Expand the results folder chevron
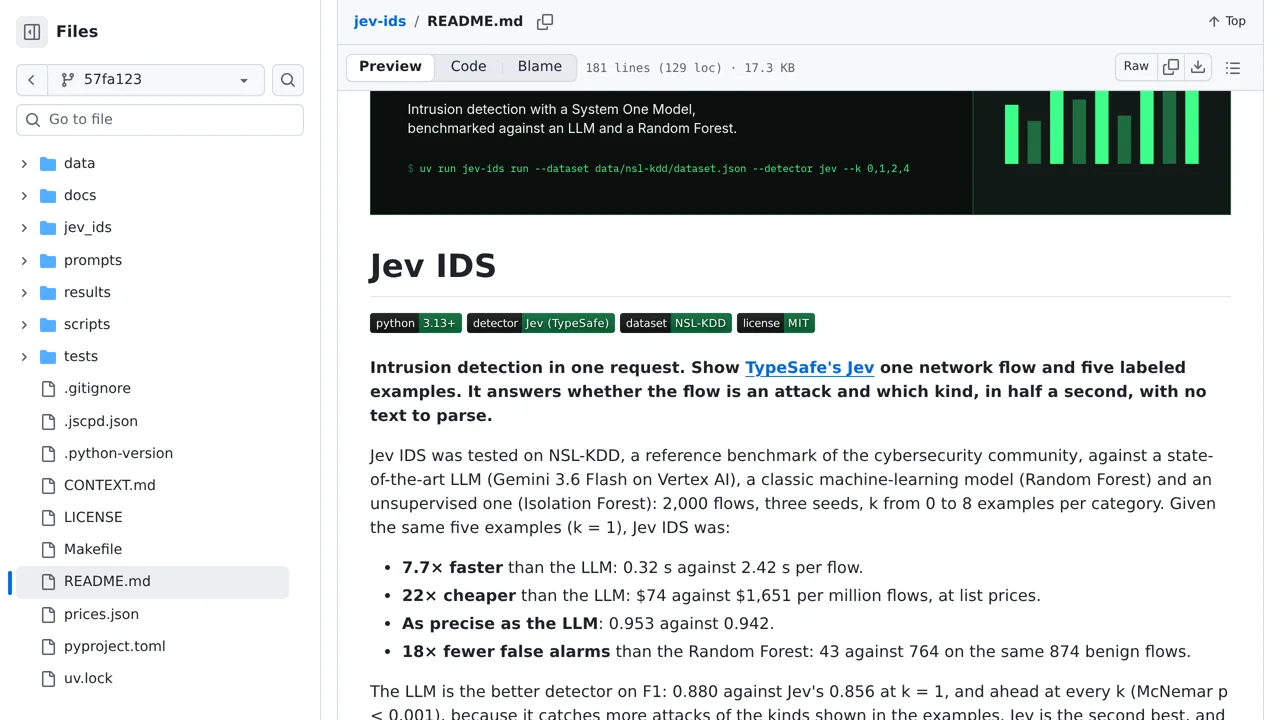1280x720 pixels. [x=24, y=292]
